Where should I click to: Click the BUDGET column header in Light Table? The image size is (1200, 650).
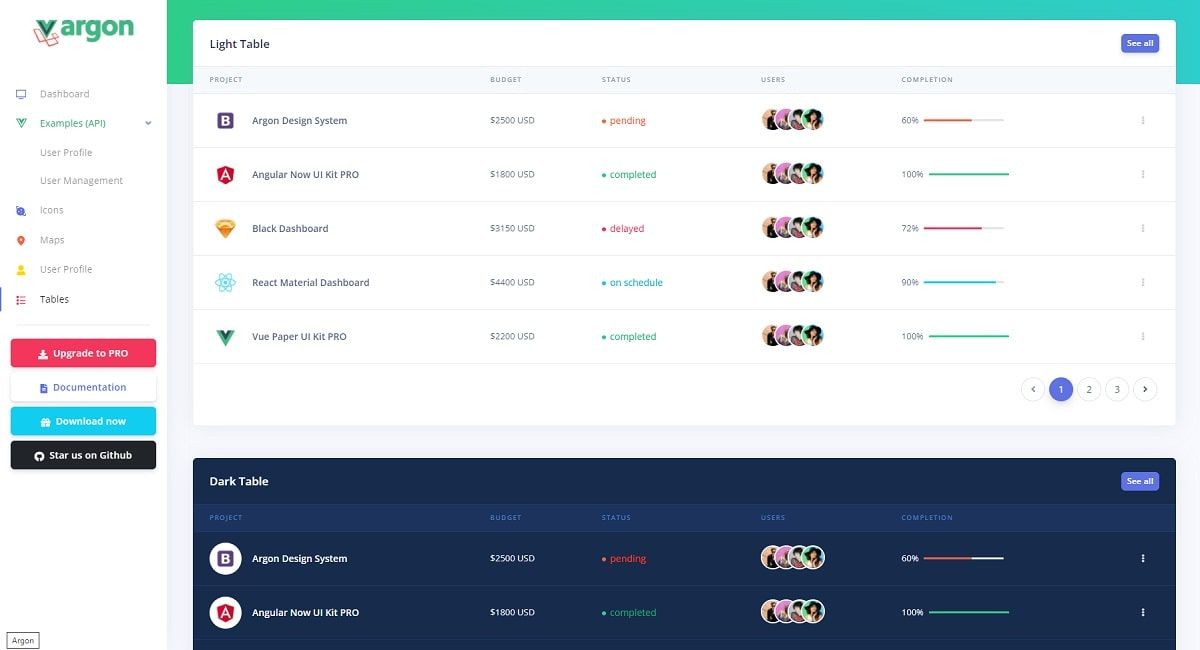tap(506, 80)
